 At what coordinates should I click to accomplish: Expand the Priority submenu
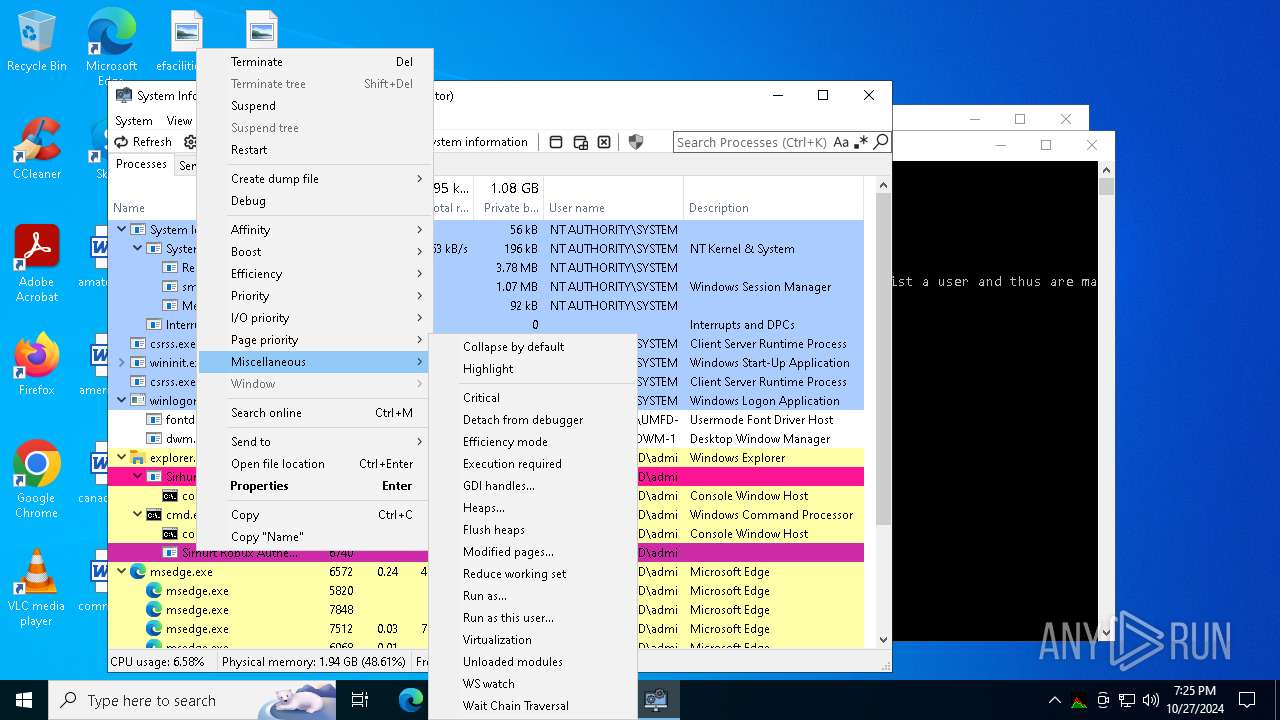[316, 296]
